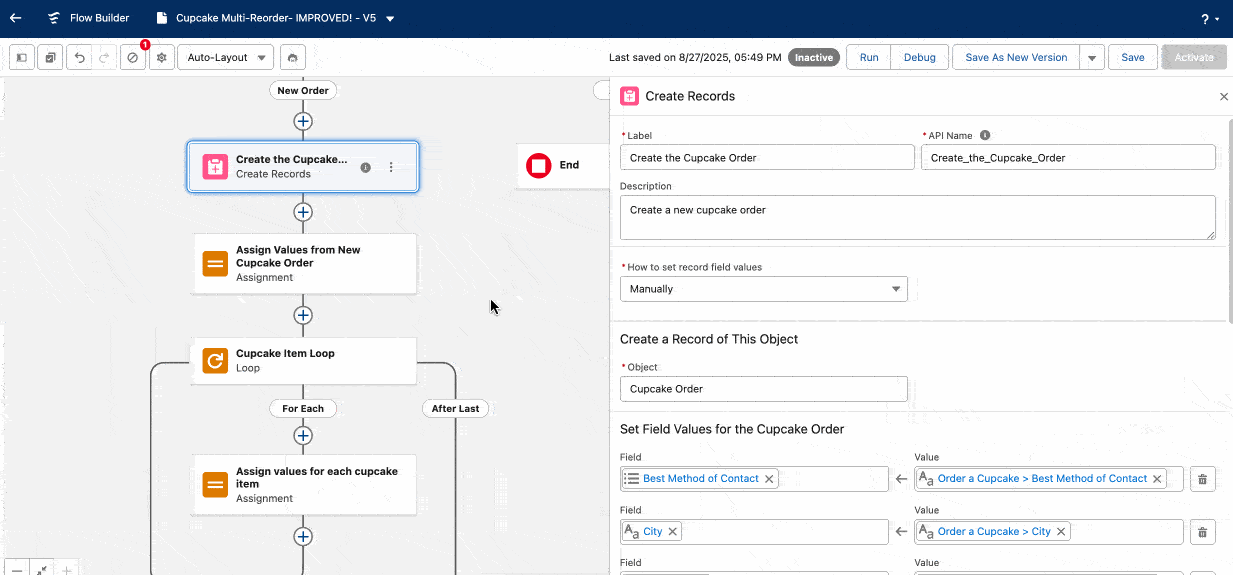Click the API Name info icon
This screenshot has width=1233, height=575.
985,135
